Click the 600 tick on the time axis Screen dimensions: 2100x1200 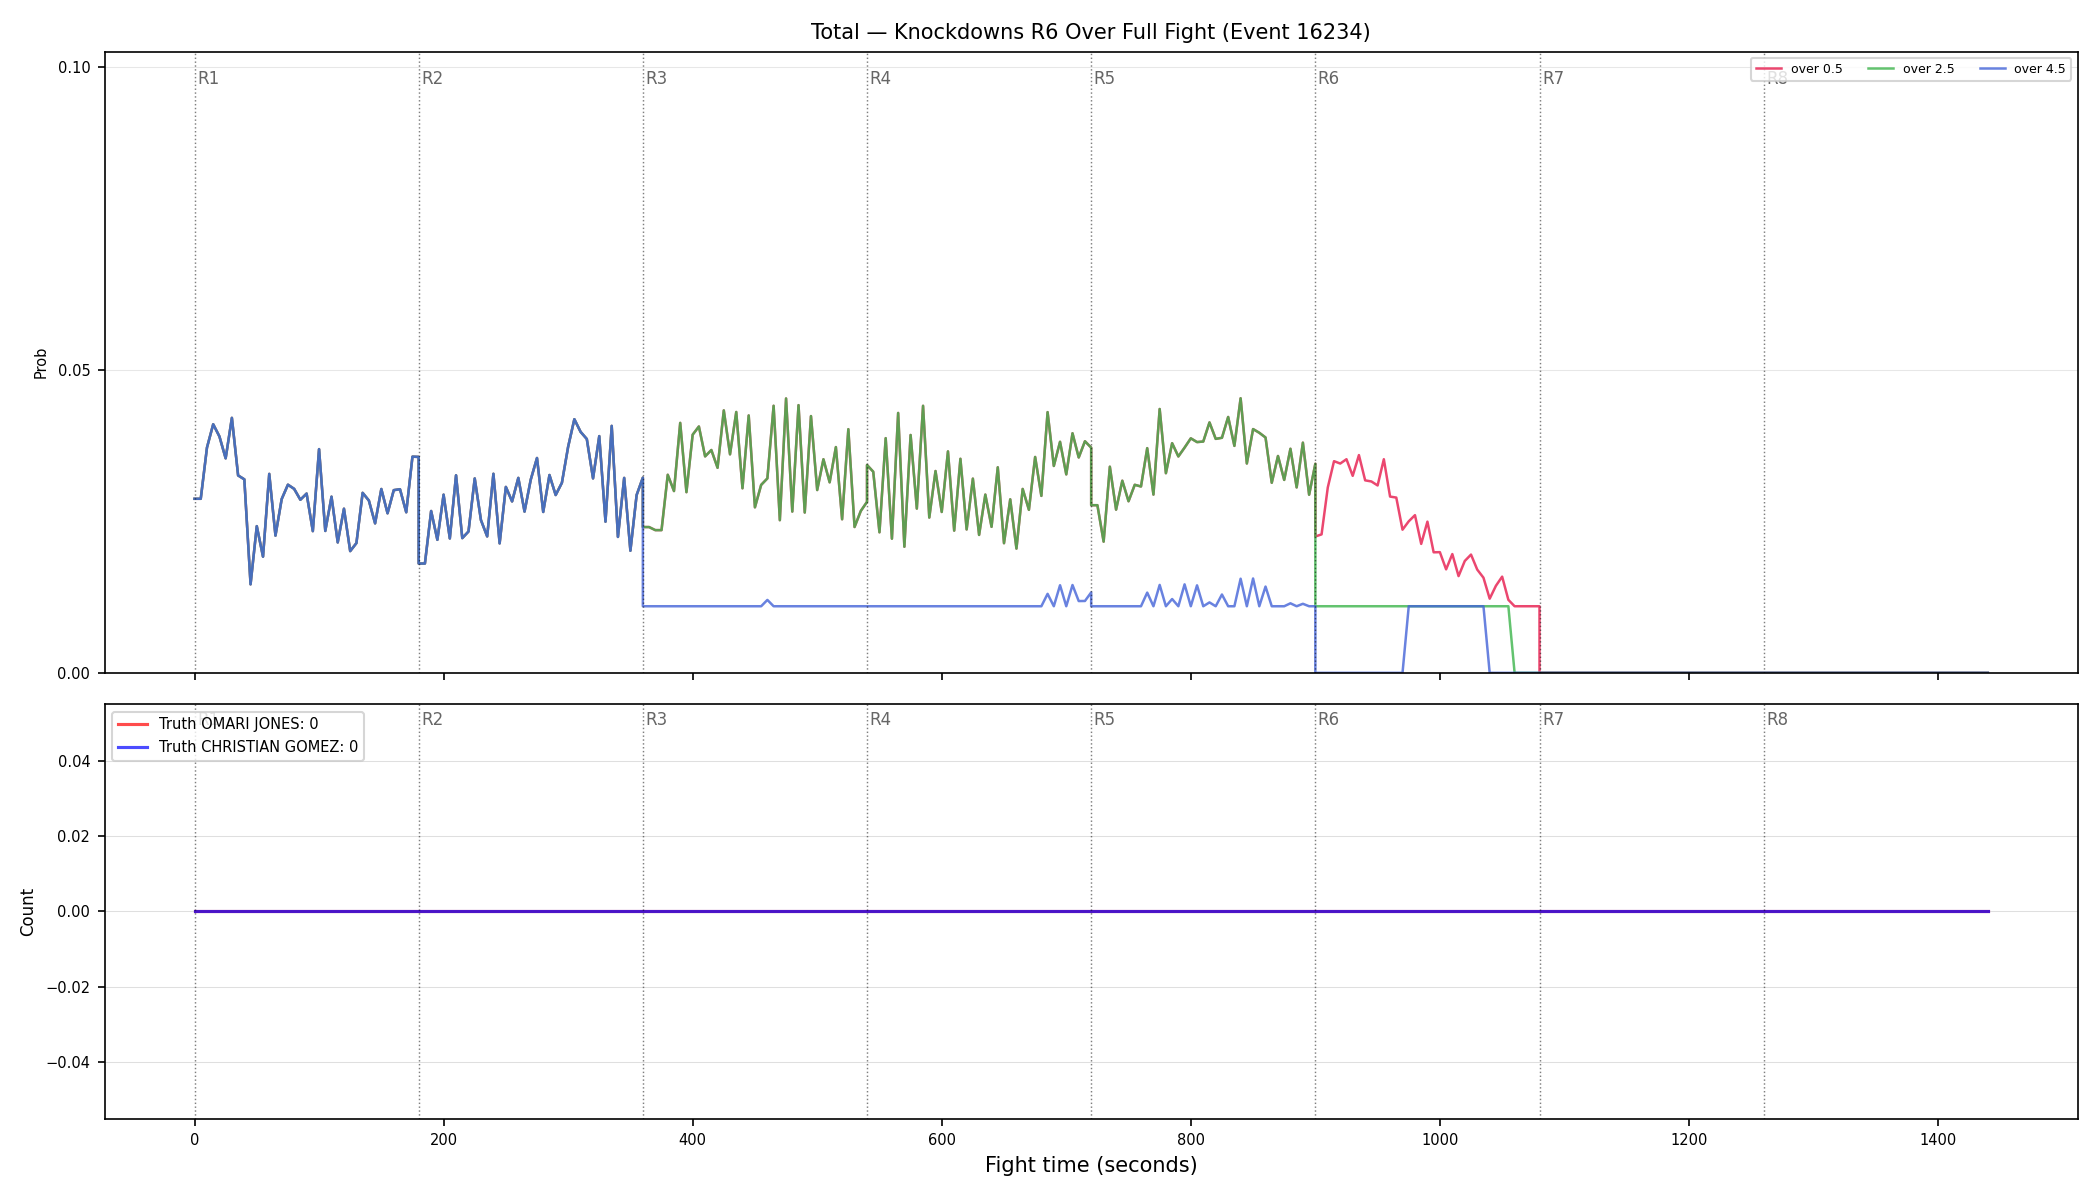[941, 1140]
